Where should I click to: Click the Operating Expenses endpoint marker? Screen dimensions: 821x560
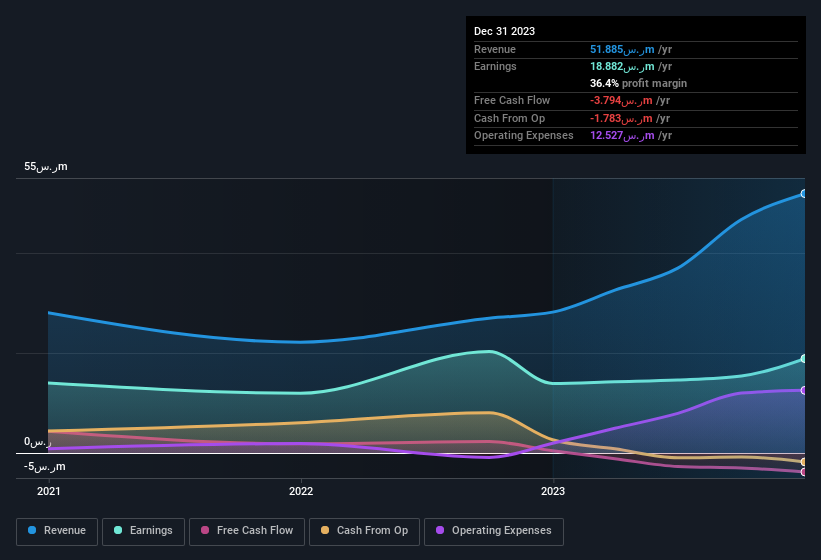[804, 390]
